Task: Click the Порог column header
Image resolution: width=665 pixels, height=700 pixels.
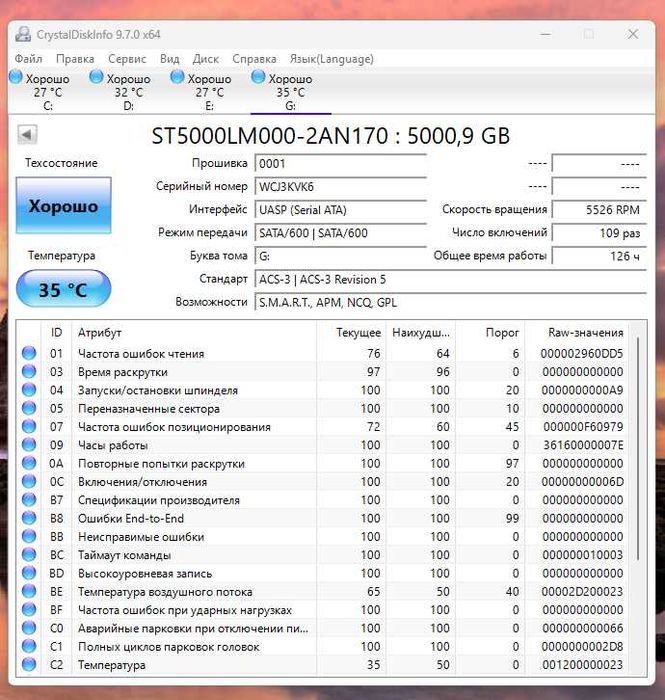Action: 490,333
